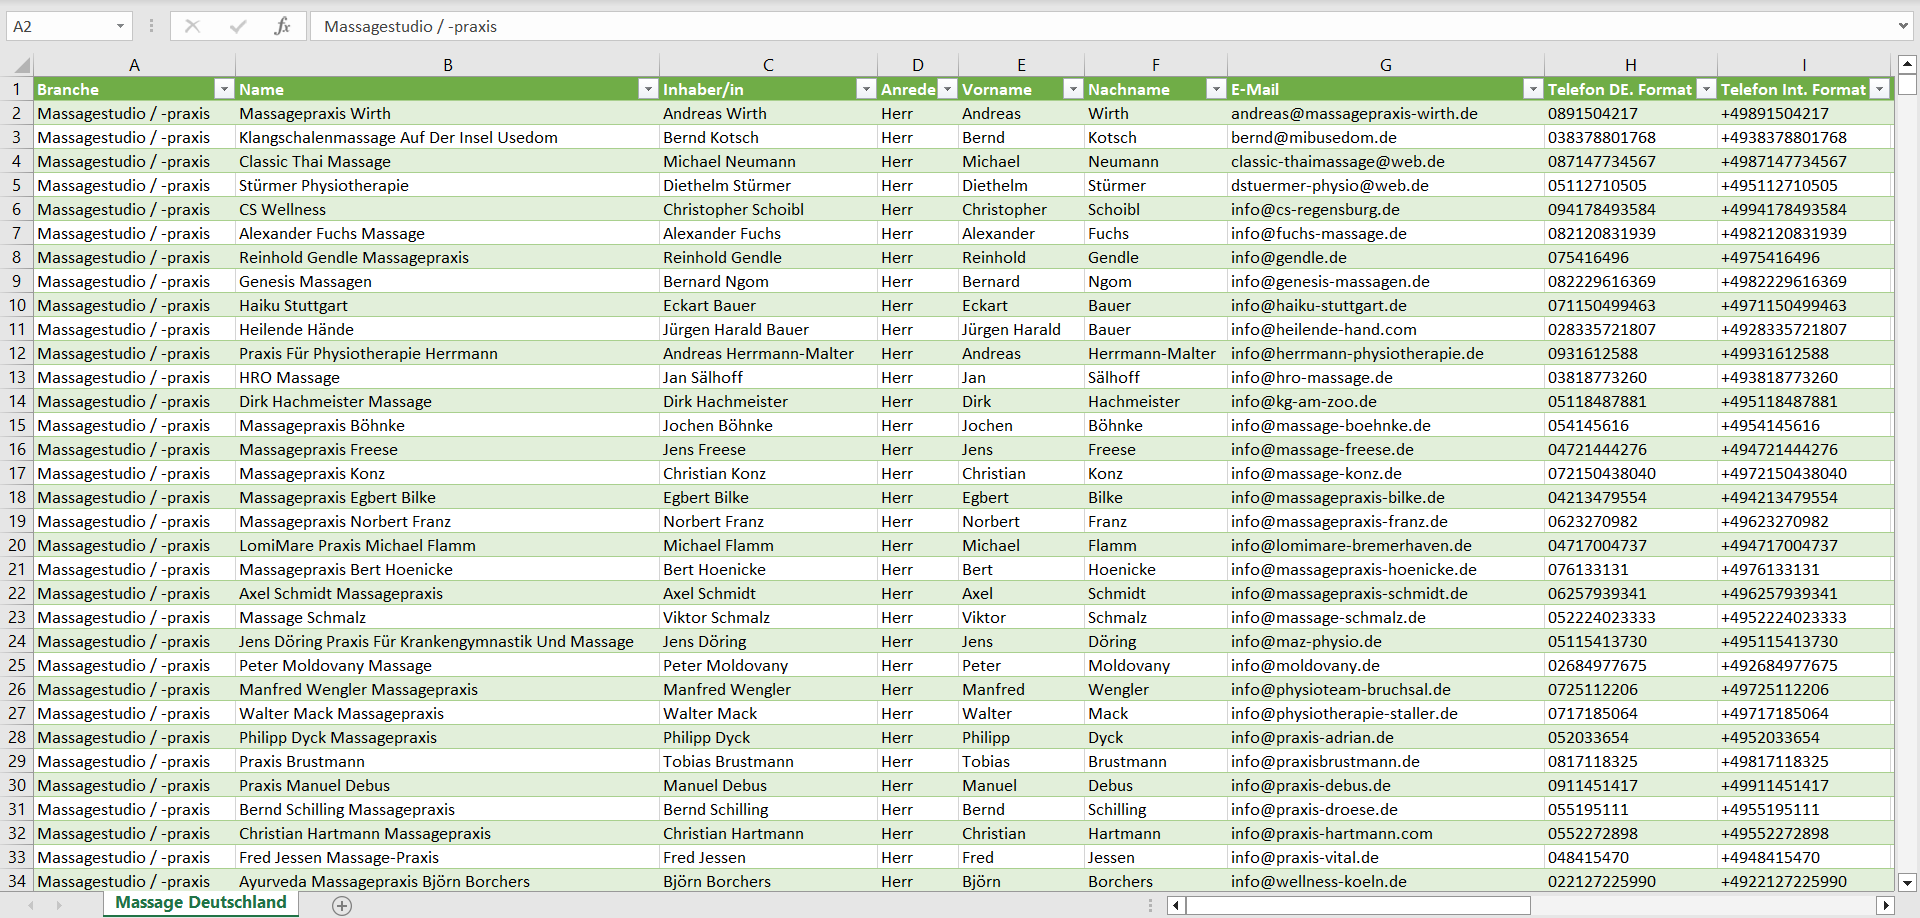Click phone number 094178493584

coord(1630,209)
